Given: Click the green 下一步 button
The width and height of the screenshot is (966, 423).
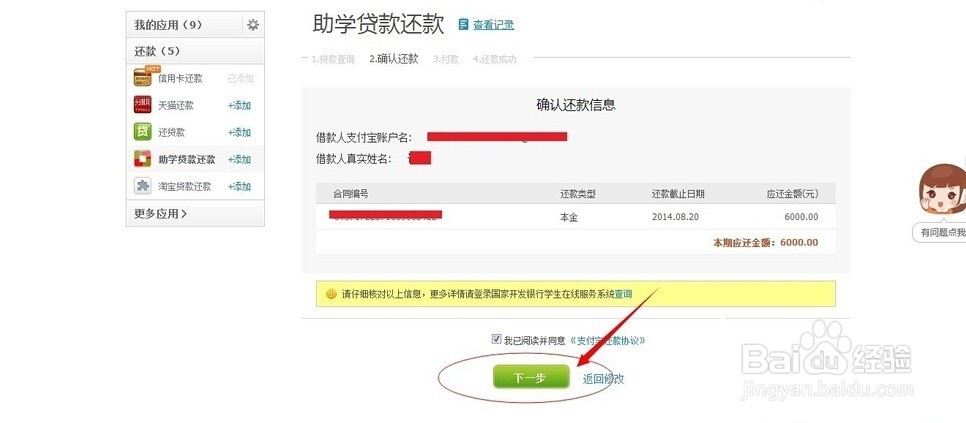Looking at the screenshot, I should tap(531, 377).
